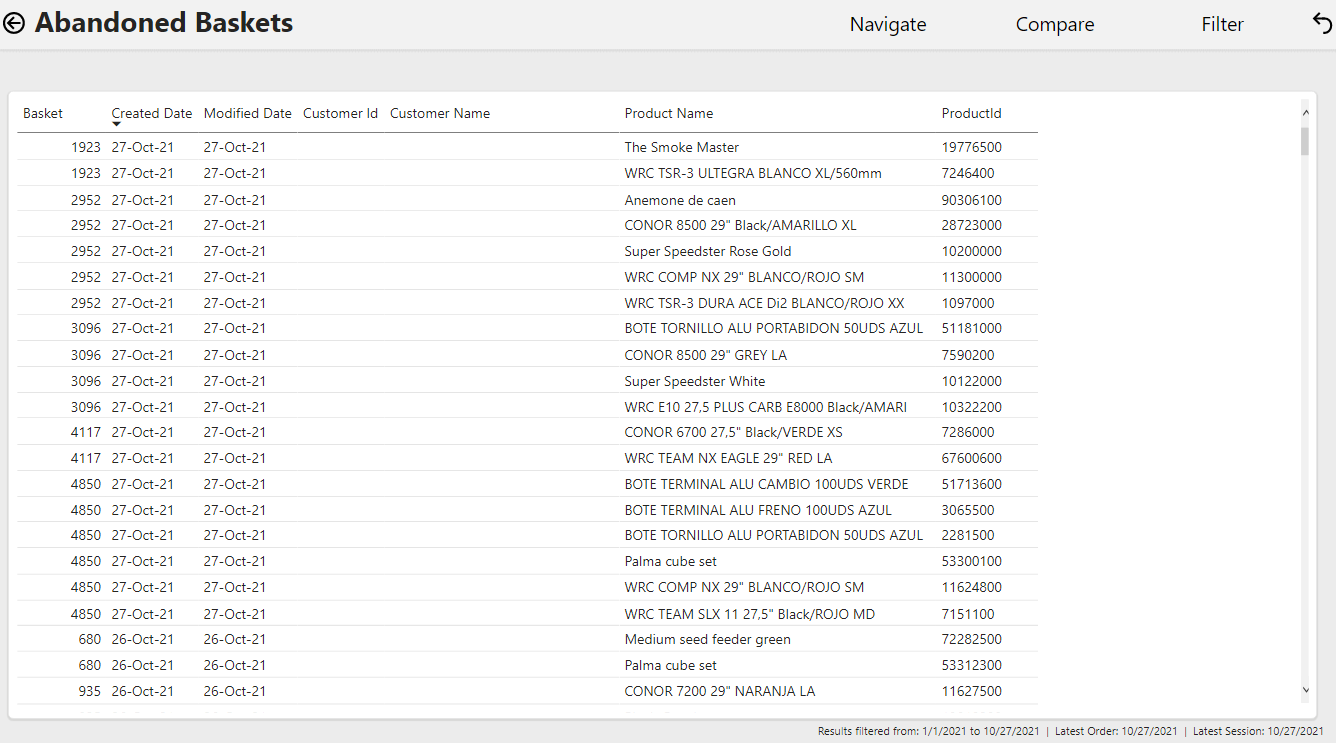Select the Super Speedster White cell
The height and width of the screenshot is (743, 1336).
pos(695,381)
